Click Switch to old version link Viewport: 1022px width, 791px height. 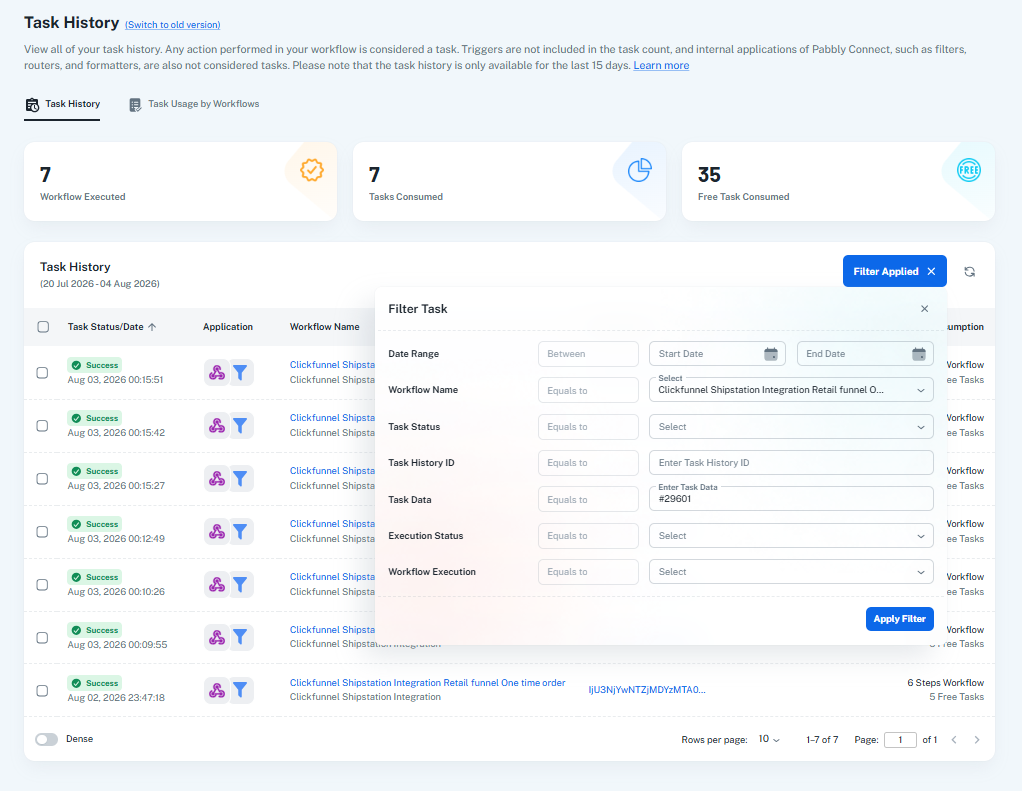pos(173,25)
